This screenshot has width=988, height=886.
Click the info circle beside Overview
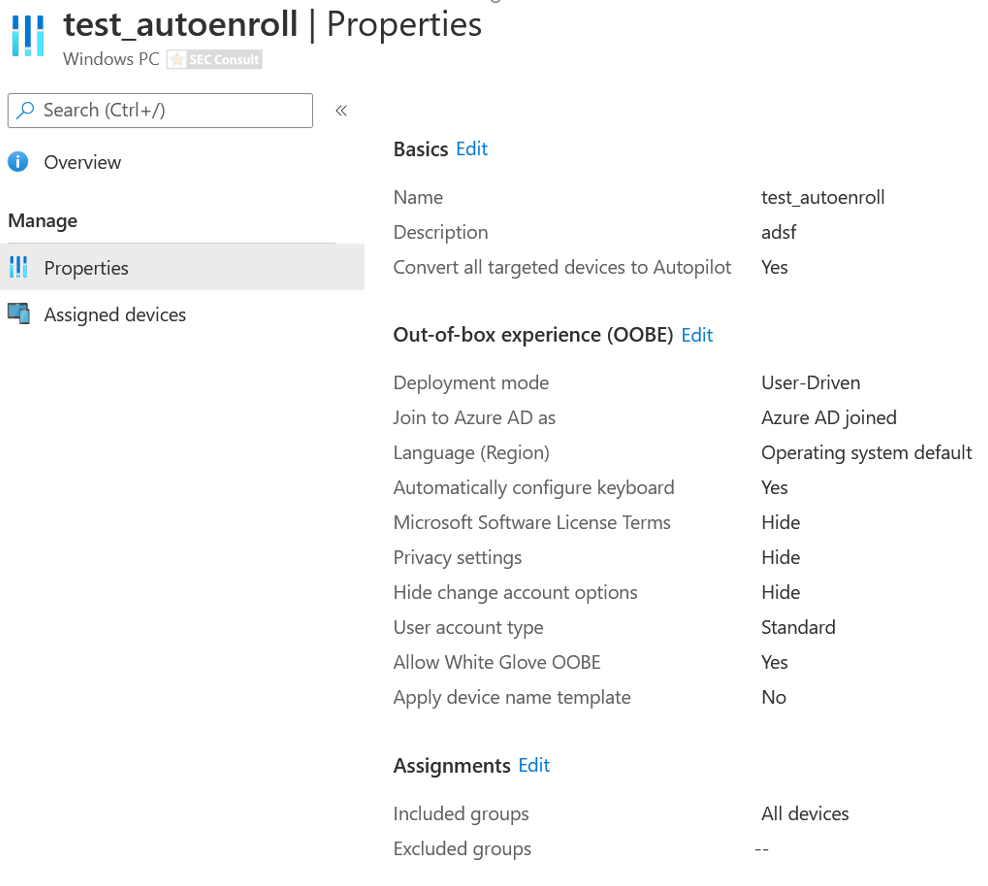click(x=16, y=162)
